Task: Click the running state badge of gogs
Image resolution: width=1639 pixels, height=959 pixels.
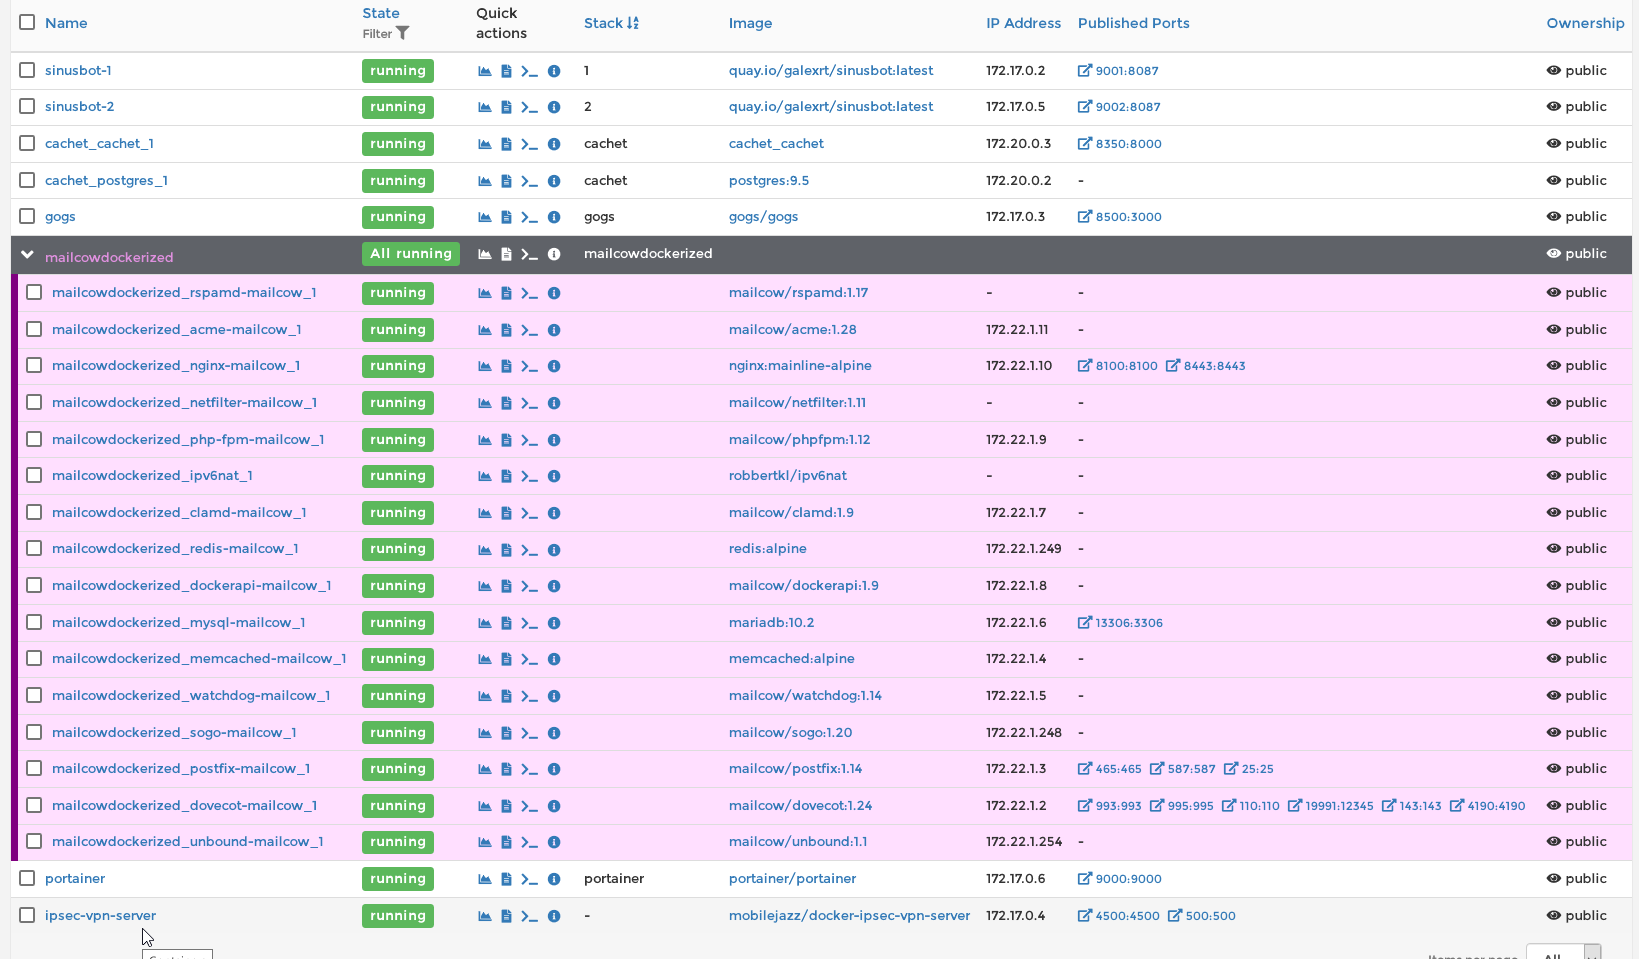Action: [x=397, y=217]
